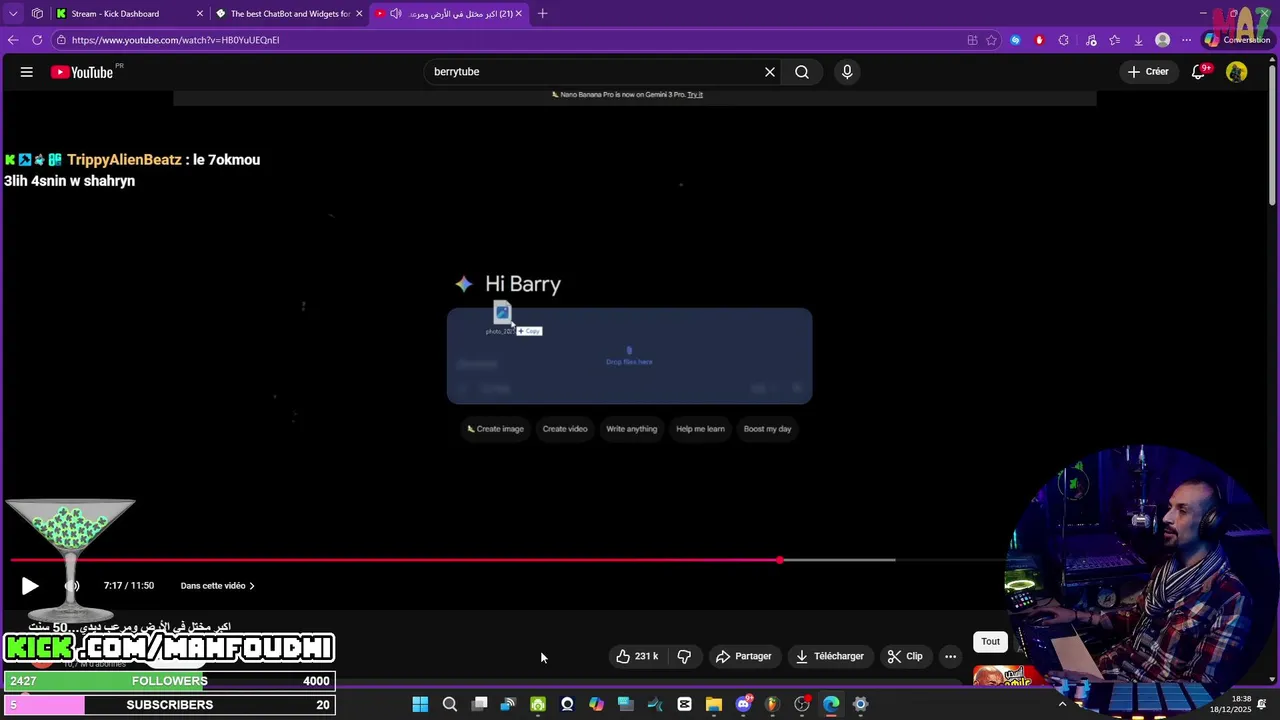Click the 7:17 / 11:50 time display
1280x720 pixels.
tap(128, 586)
